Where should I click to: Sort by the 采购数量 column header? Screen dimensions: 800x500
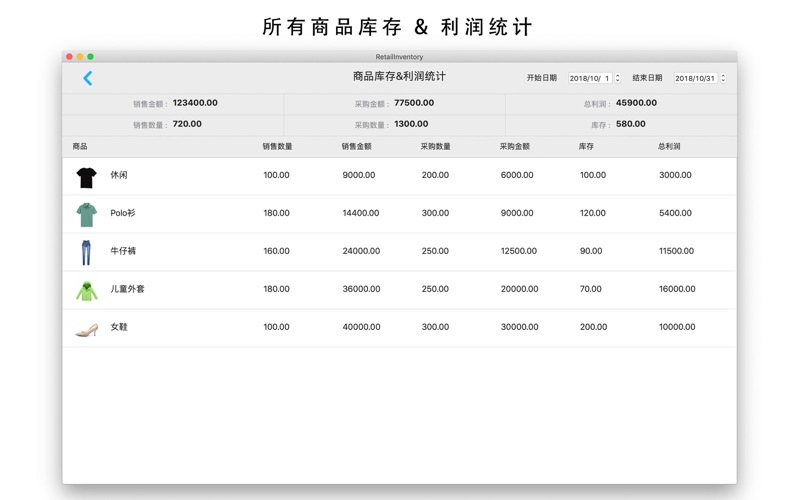coord(435,147)
